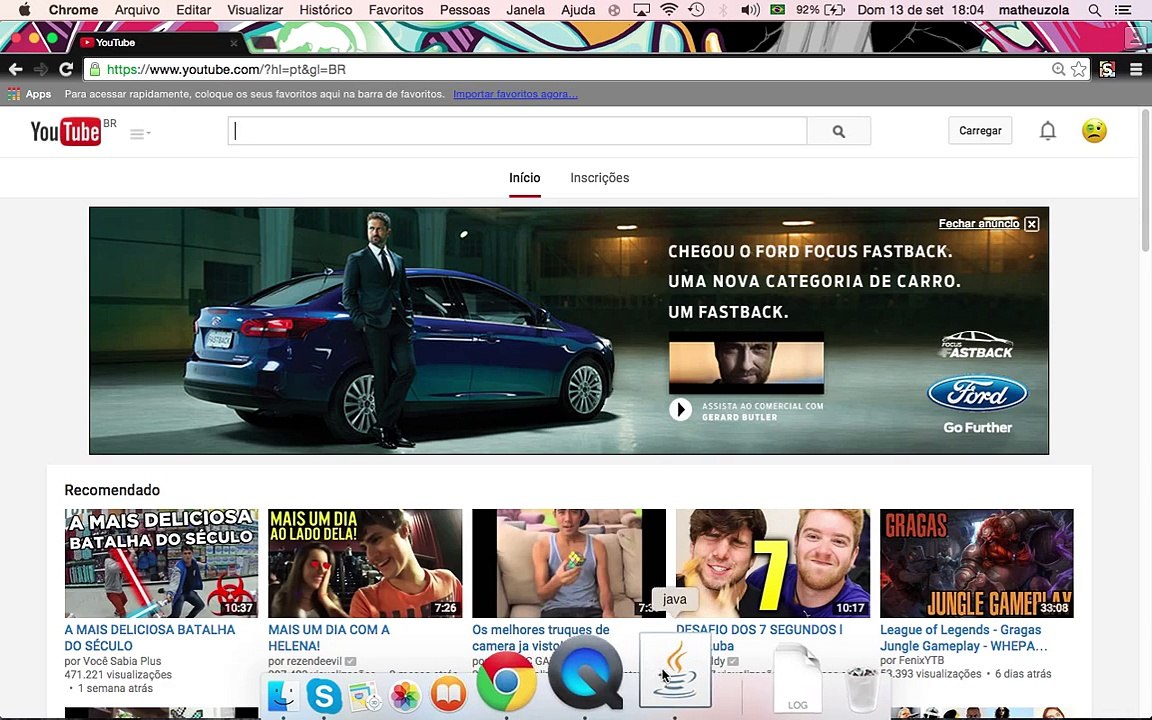
Task: Open the Histórico menu
Action: point(325,10)
